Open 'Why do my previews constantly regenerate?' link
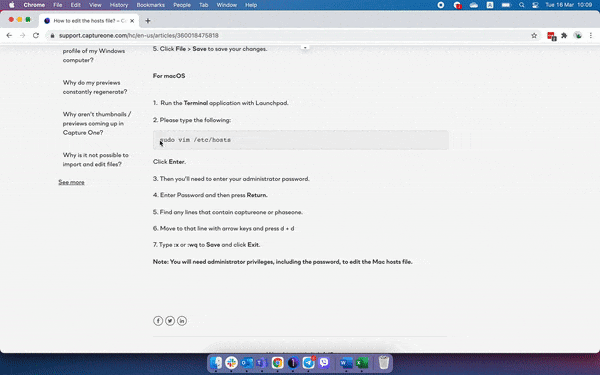This screenshot has height=375, width=600. click(x=95, y=87)
